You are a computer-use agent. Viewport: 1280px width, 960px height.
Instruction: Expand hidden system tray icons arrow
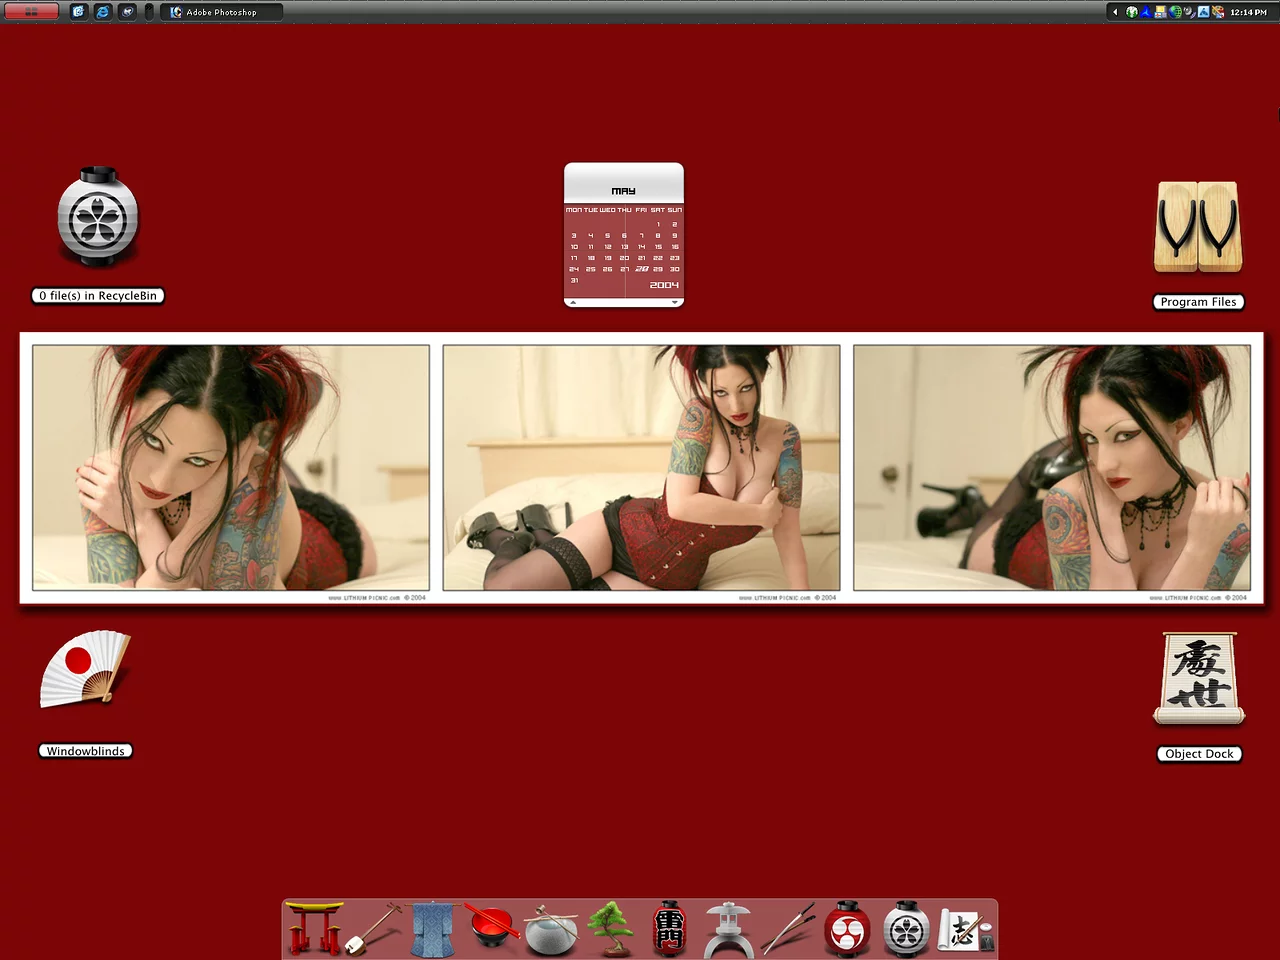1115,12
